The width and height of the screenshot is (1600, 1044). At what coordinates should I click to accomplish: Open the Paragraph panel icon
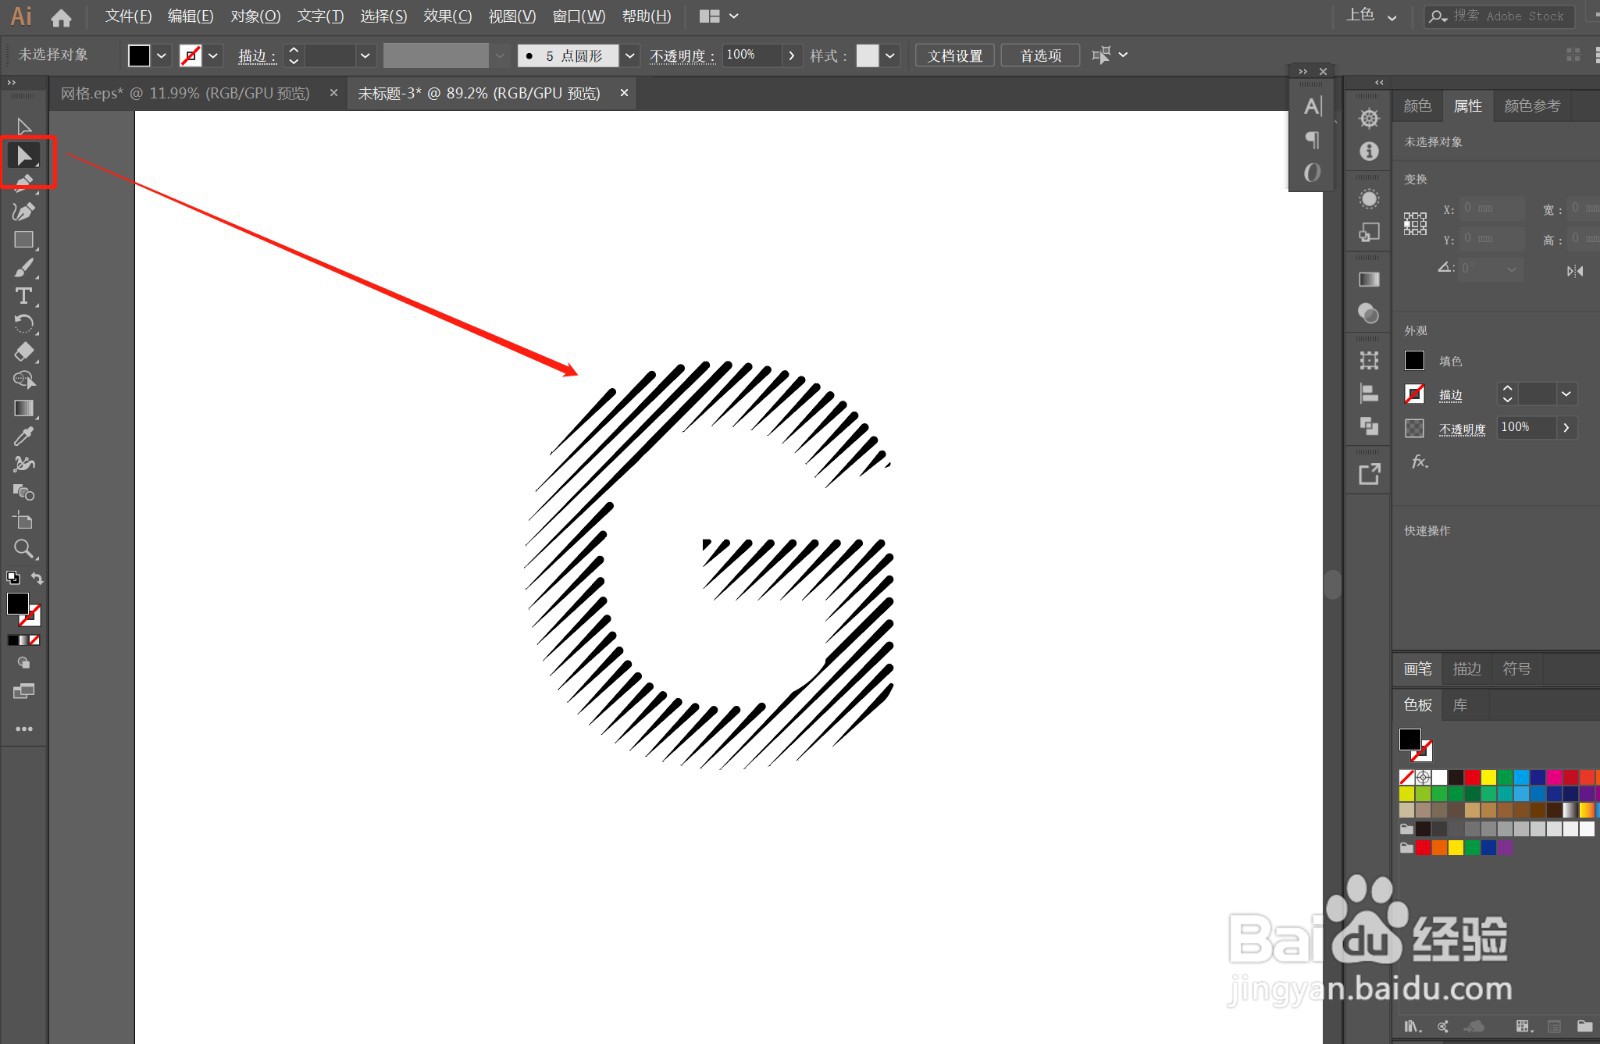(x=1312, y=139)
